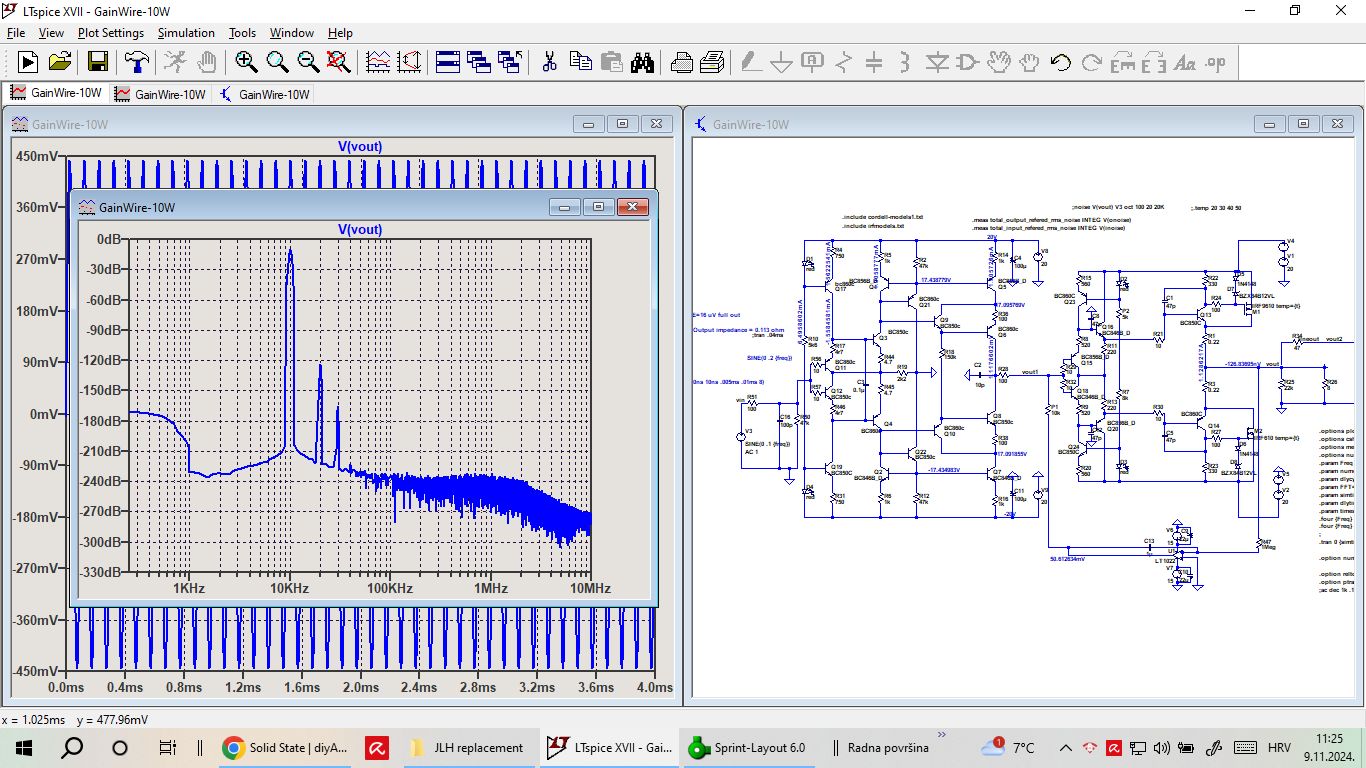
Task: Open the File menu
Action: coord(16,33)
